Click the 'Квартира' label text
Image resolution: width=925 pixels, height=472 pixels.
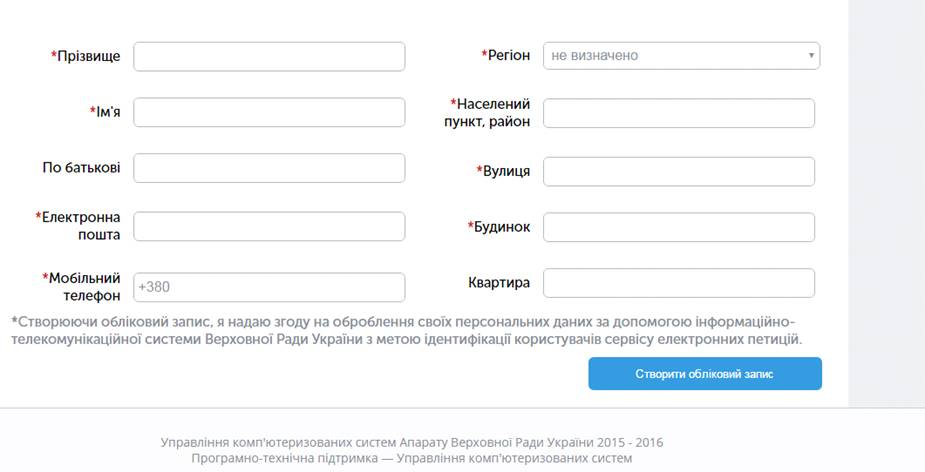[x=499, y=283]
